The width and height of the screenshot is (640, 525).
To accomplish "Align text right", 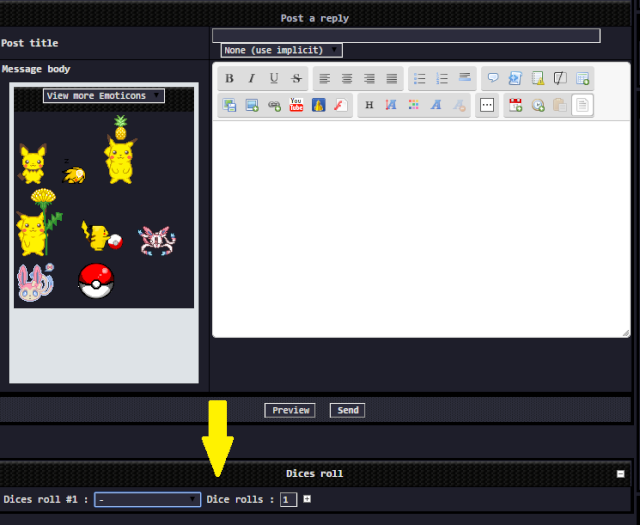I will pyautogui.click(x=369, y=78).
